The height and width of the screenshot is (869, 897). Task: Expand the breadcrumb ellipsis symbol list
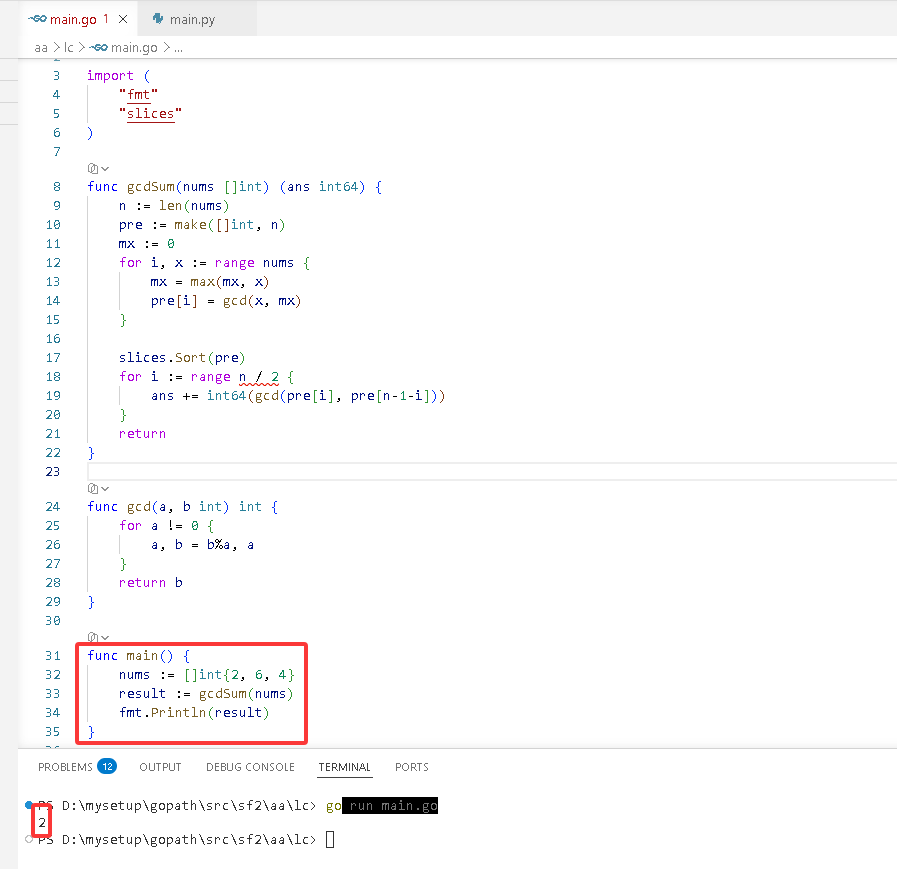coord(178,48)
